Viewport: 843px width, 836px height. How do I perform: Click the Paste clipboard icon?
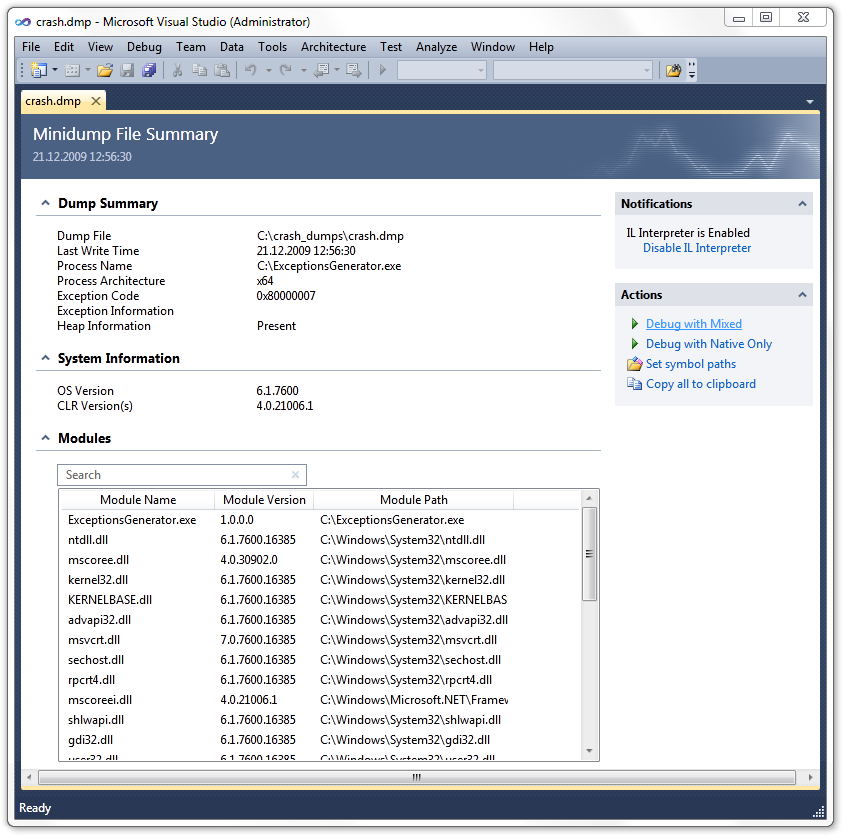tap(222, 70)
